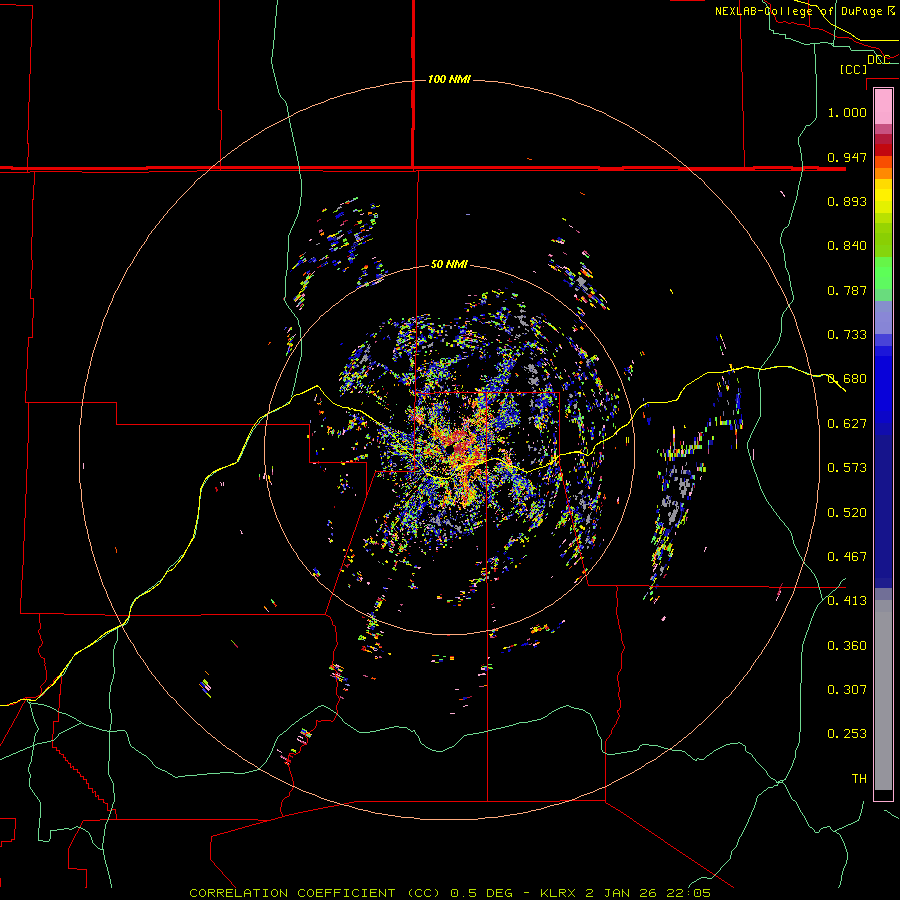900x900 pixels.
Task: Click the KLRX radar site center dot
Action: coord(448,450)
